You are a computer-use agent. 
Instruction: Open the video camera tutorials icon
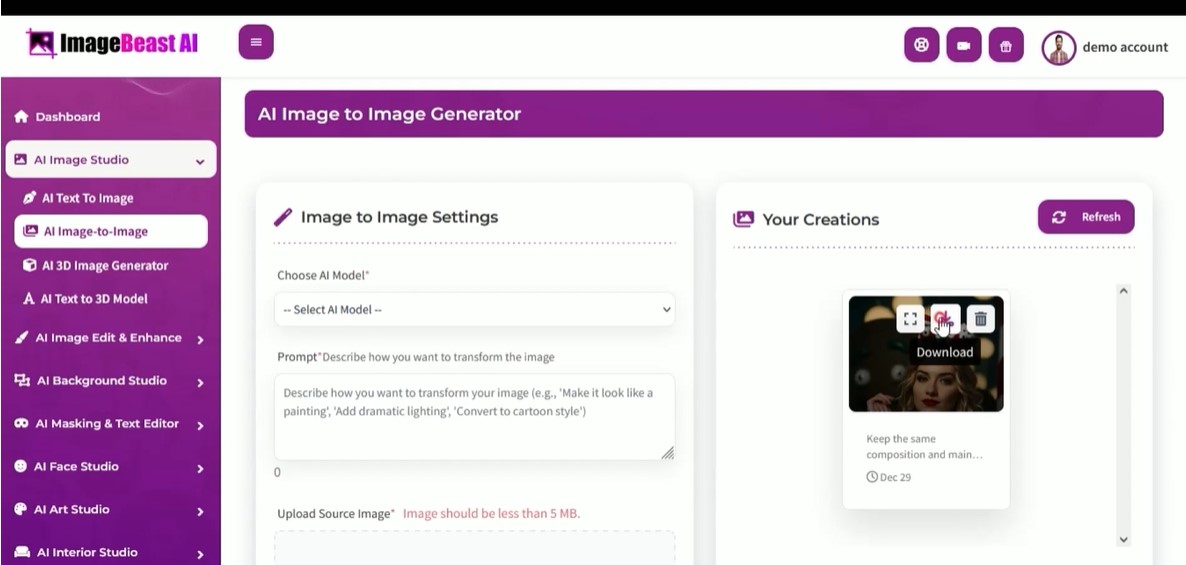coord(964,45)
